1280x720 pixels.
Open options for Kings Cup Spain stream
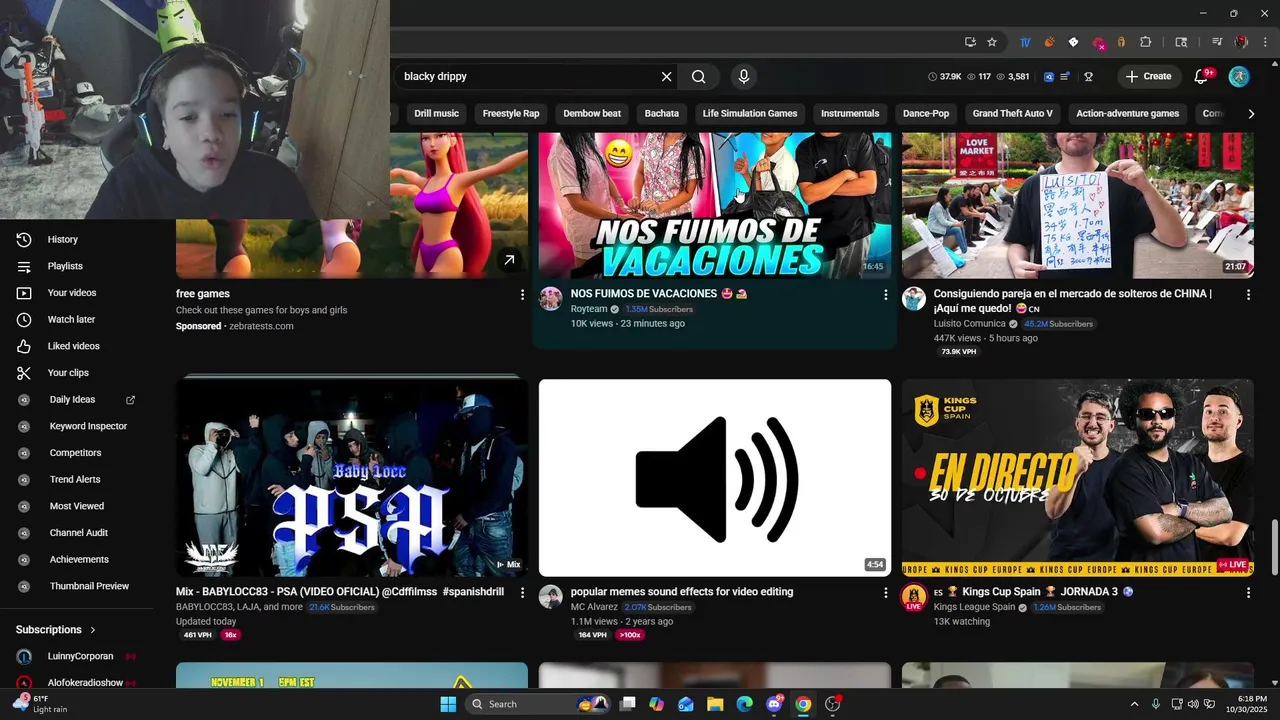1248,593
